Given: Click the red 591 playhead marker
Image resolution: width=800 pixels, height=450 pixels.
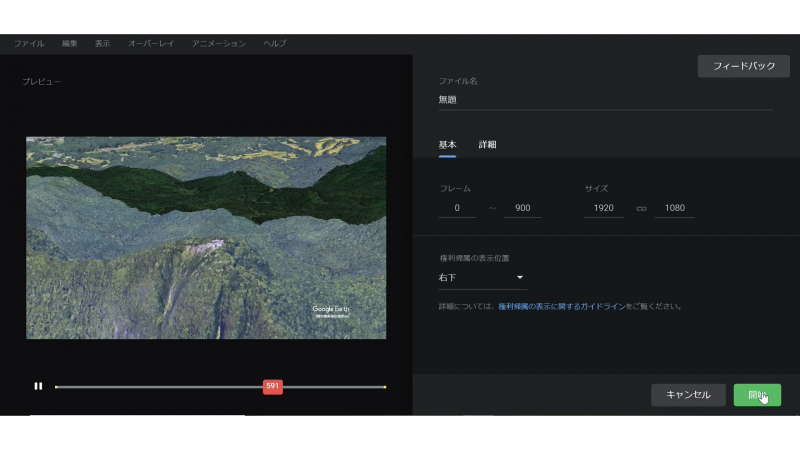Looking at the screenshot, I should [272, 386].
